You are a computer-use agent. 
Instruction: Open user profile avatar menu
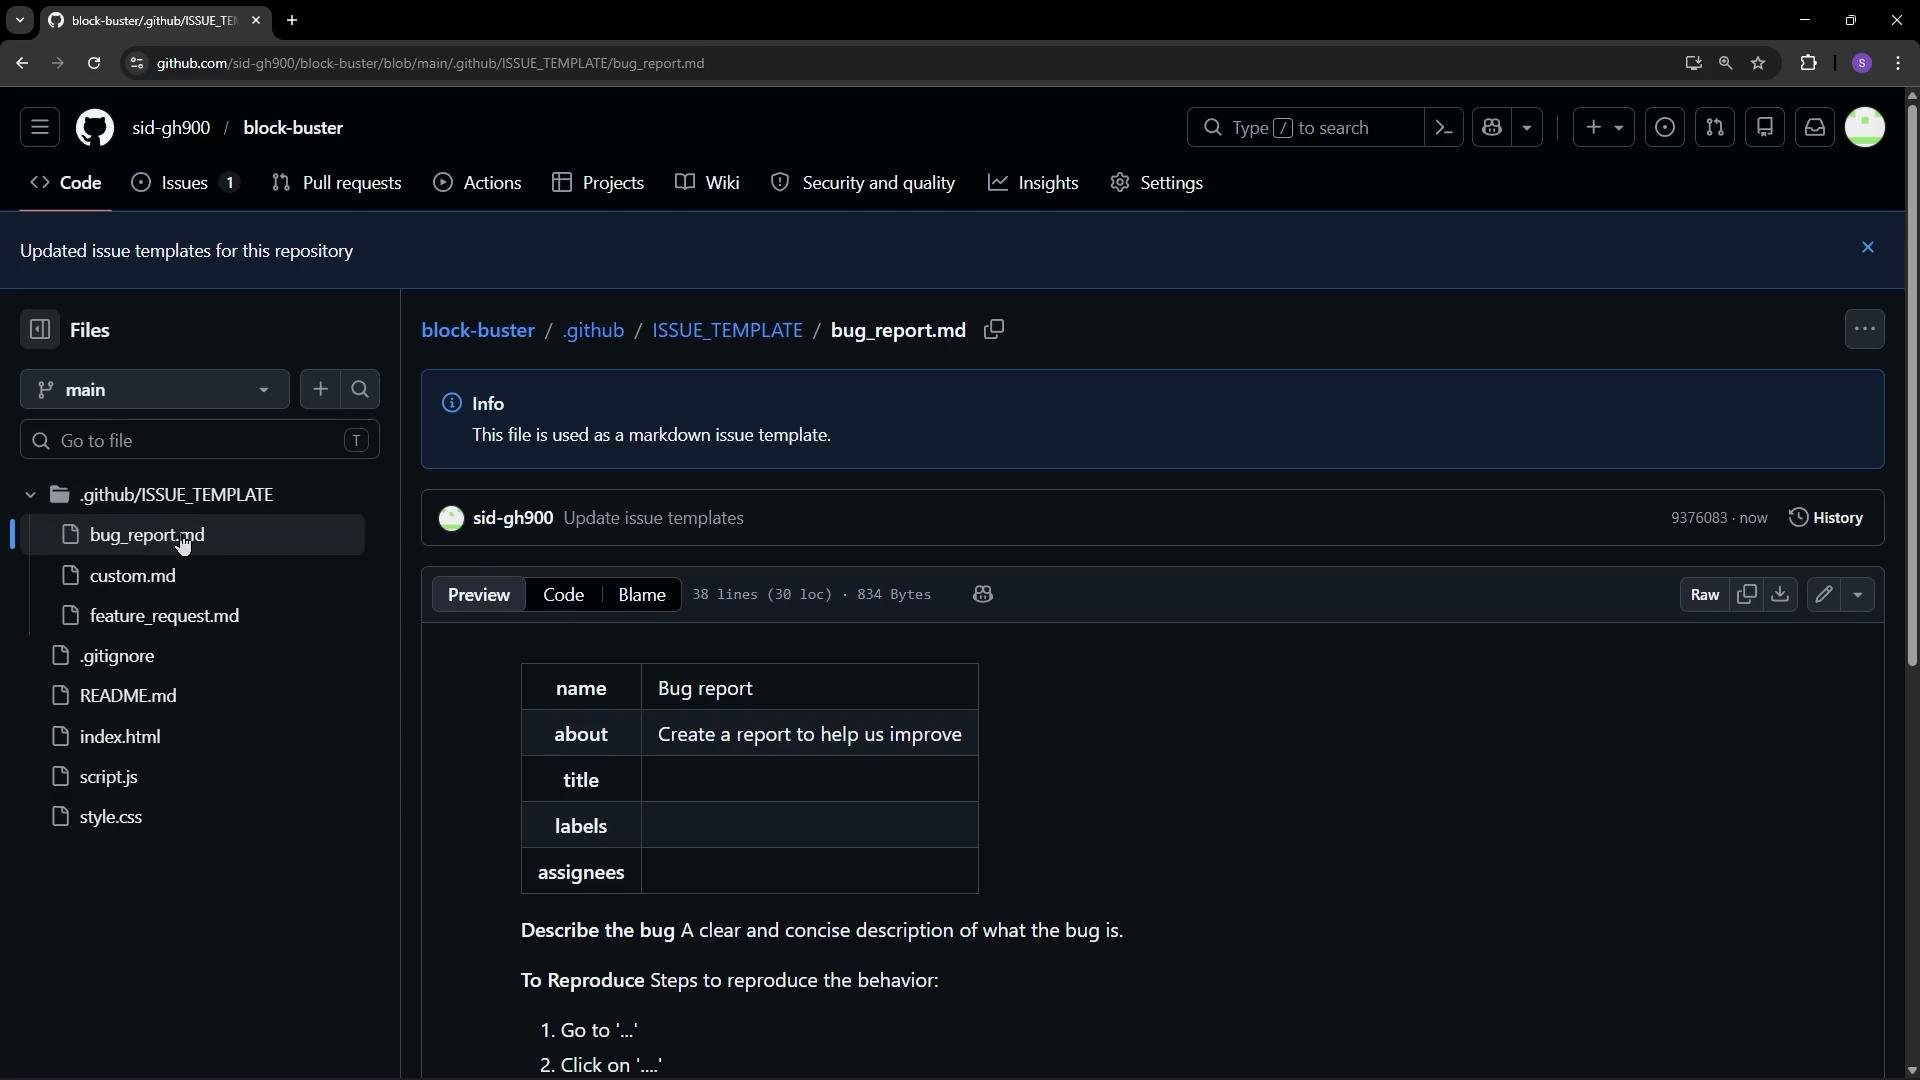pos(1865,128)
